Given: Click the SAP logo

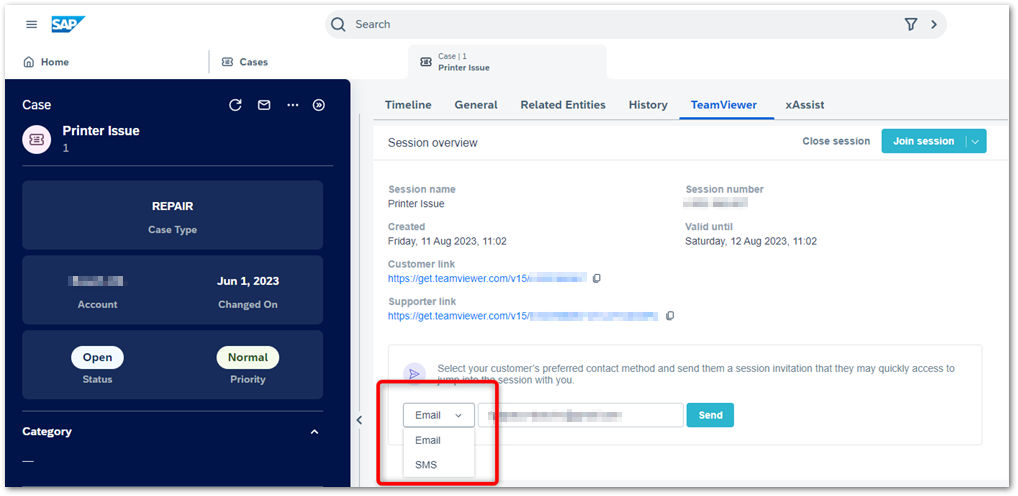Looking at the screenshot, I should coord(68,24).
